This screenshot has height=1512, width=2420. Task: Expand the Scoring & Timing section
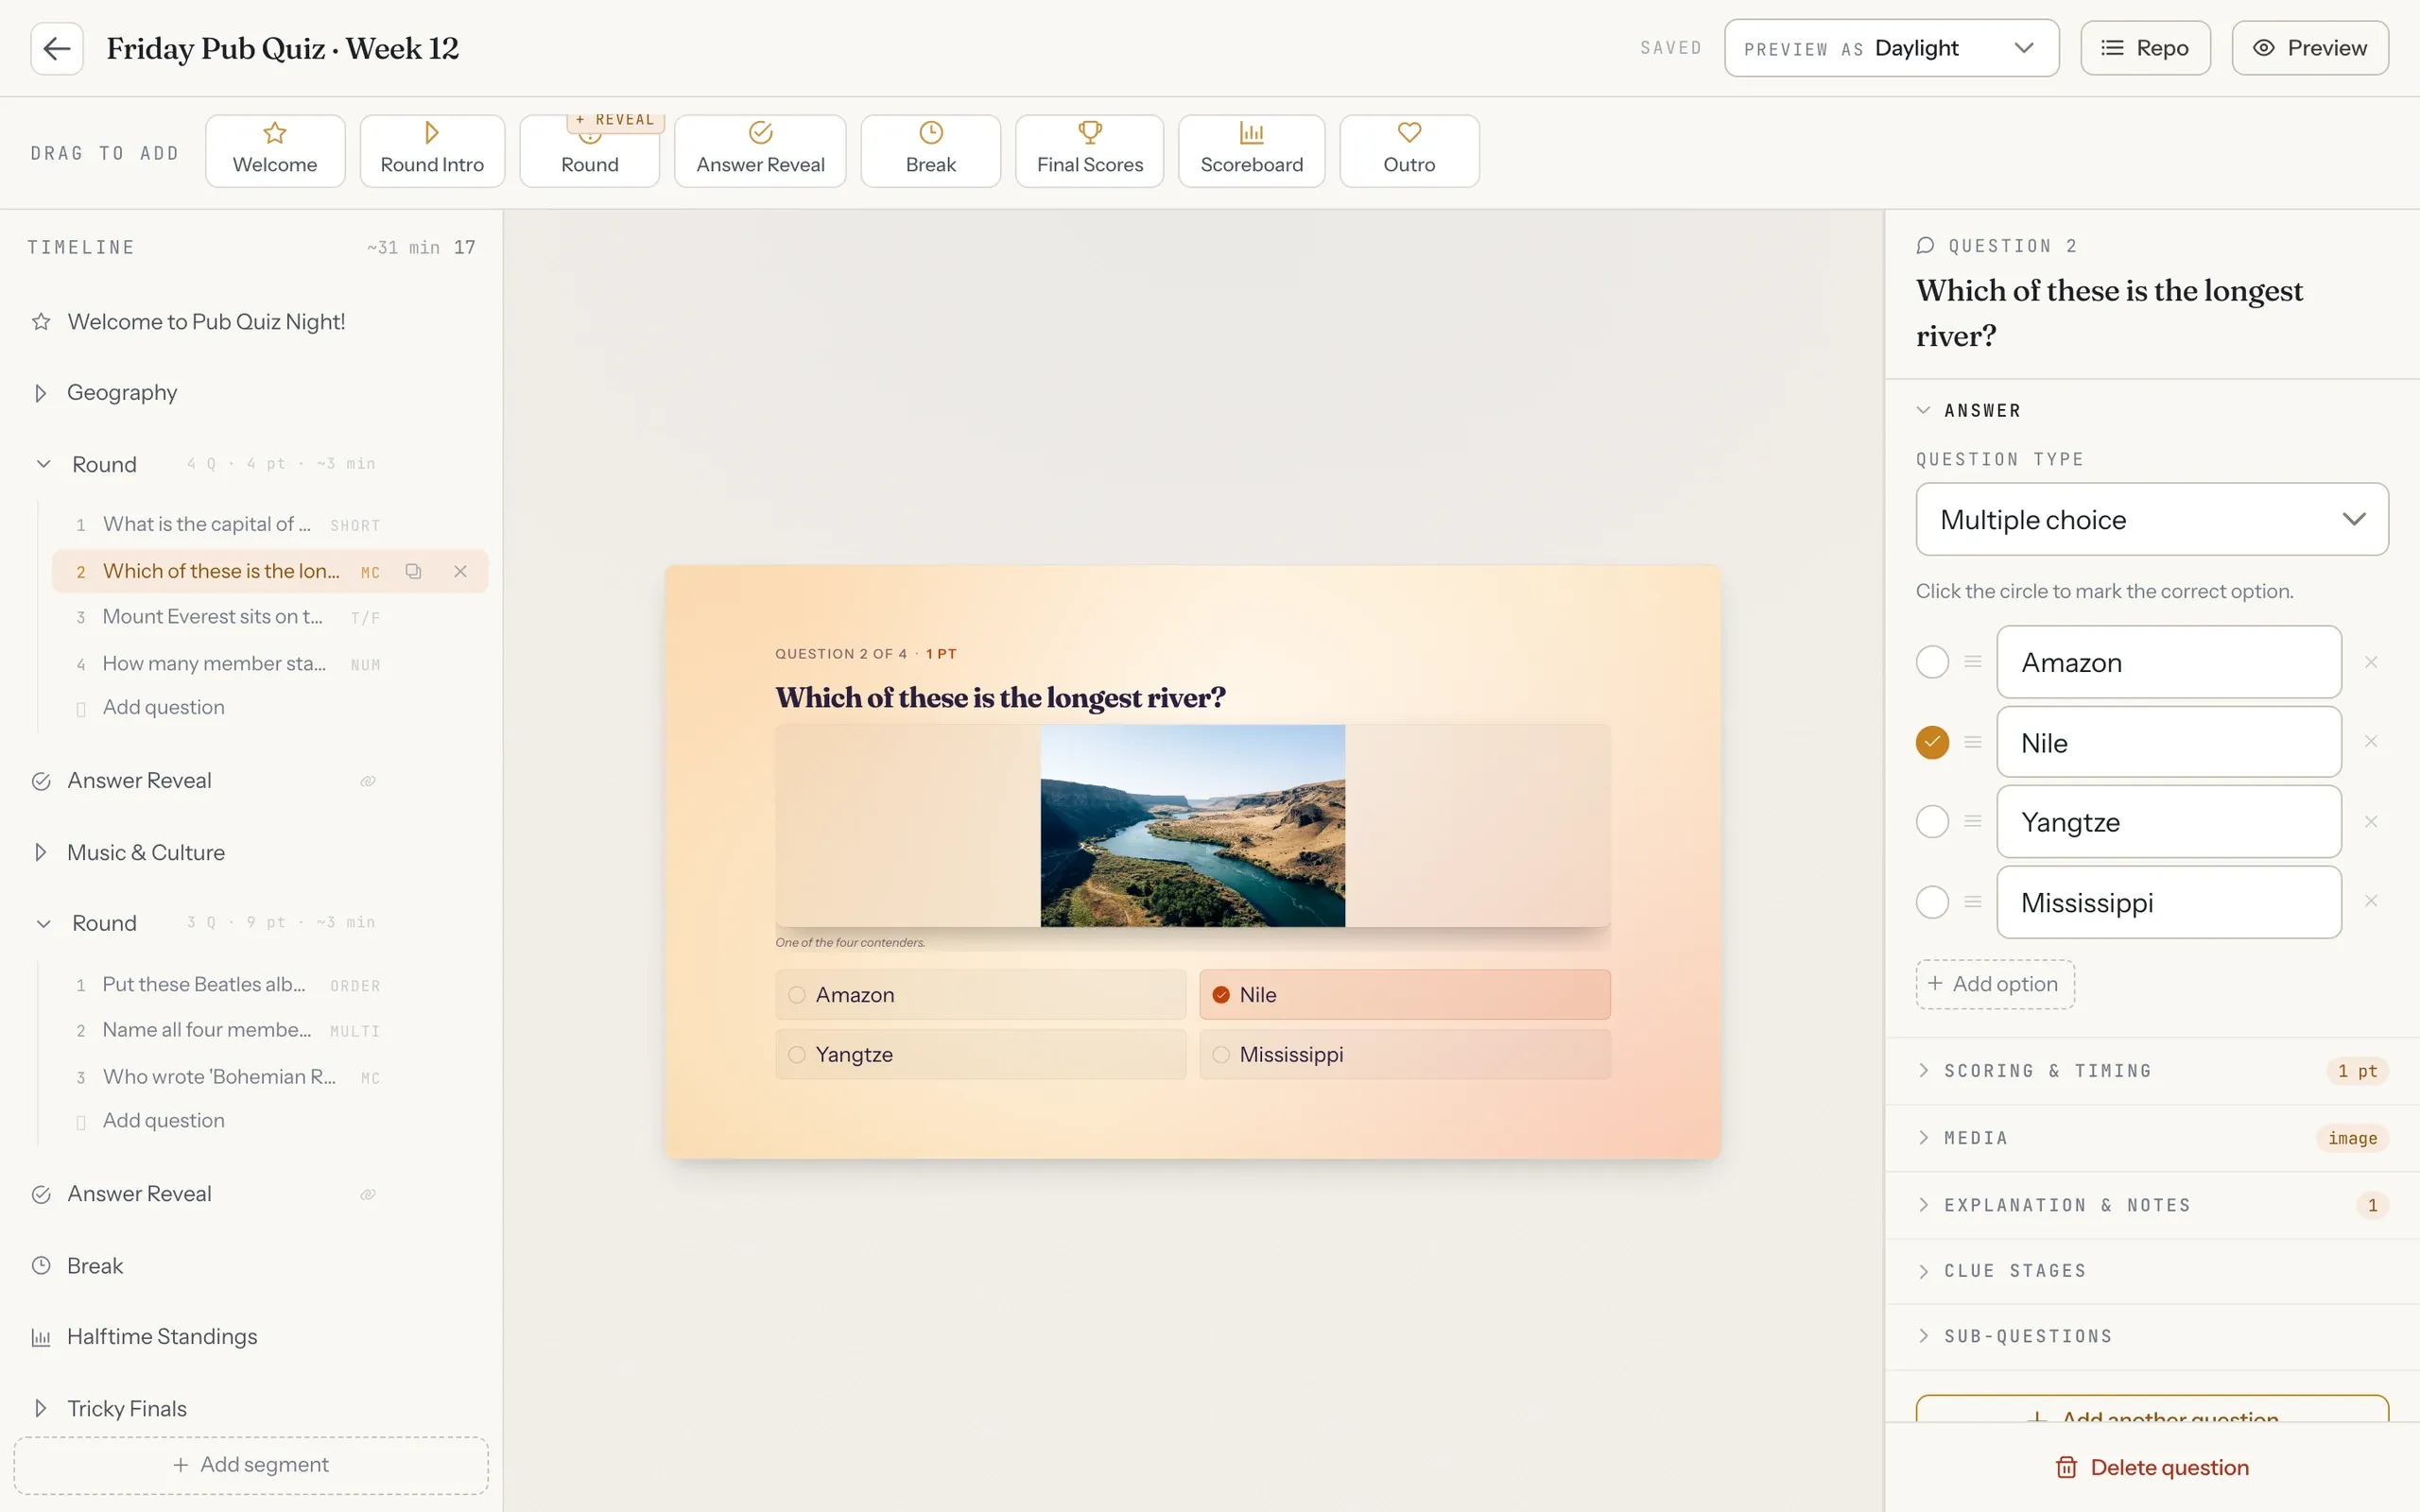coord(2151,1070)
